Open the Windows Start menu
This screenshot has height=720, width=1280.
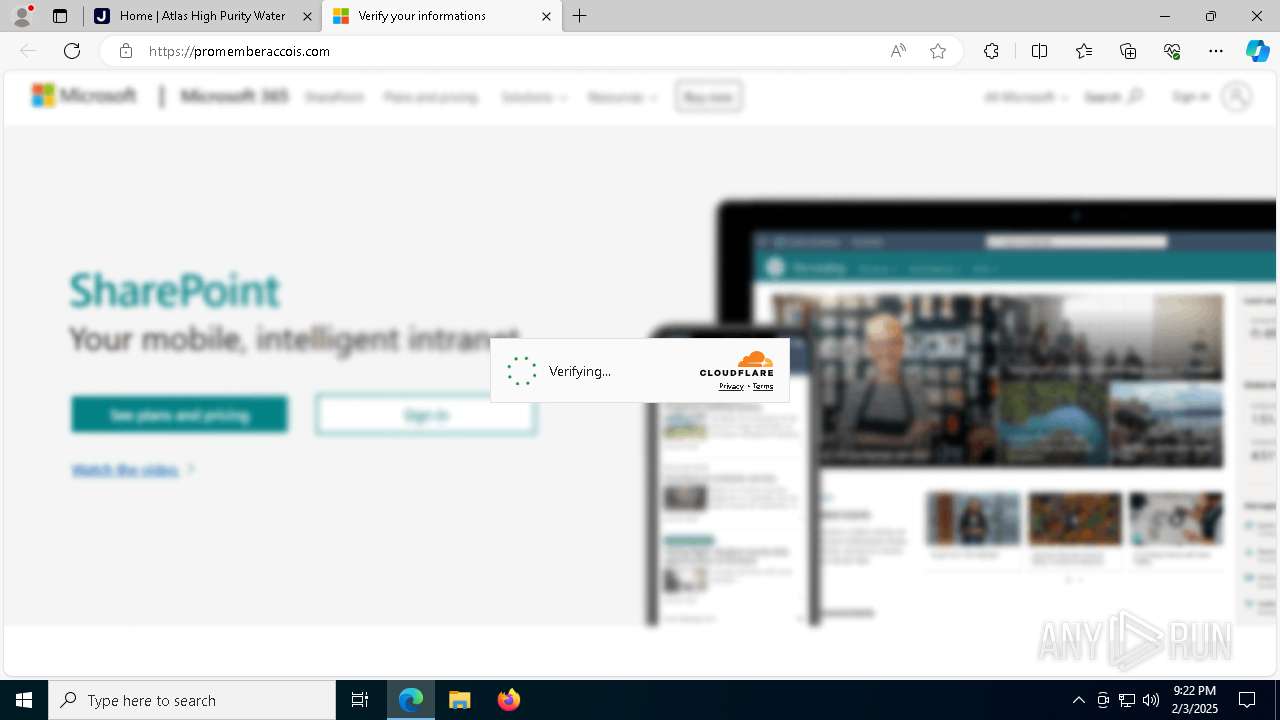(x=24, y=700)
